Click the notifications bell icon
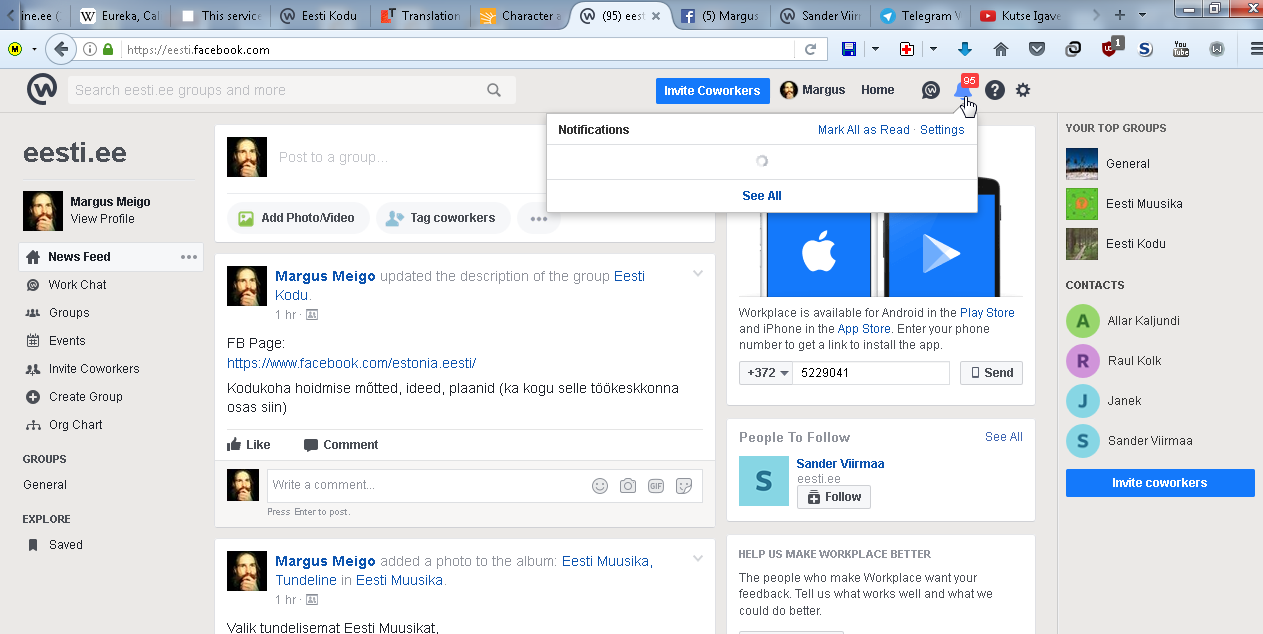 click(x=962, y=90)
